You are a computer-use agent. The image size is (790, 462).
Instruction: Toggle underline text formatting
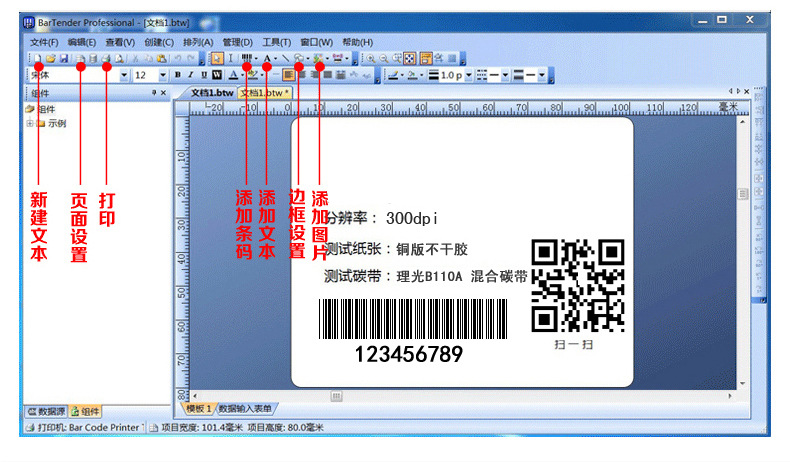[204, 75]
